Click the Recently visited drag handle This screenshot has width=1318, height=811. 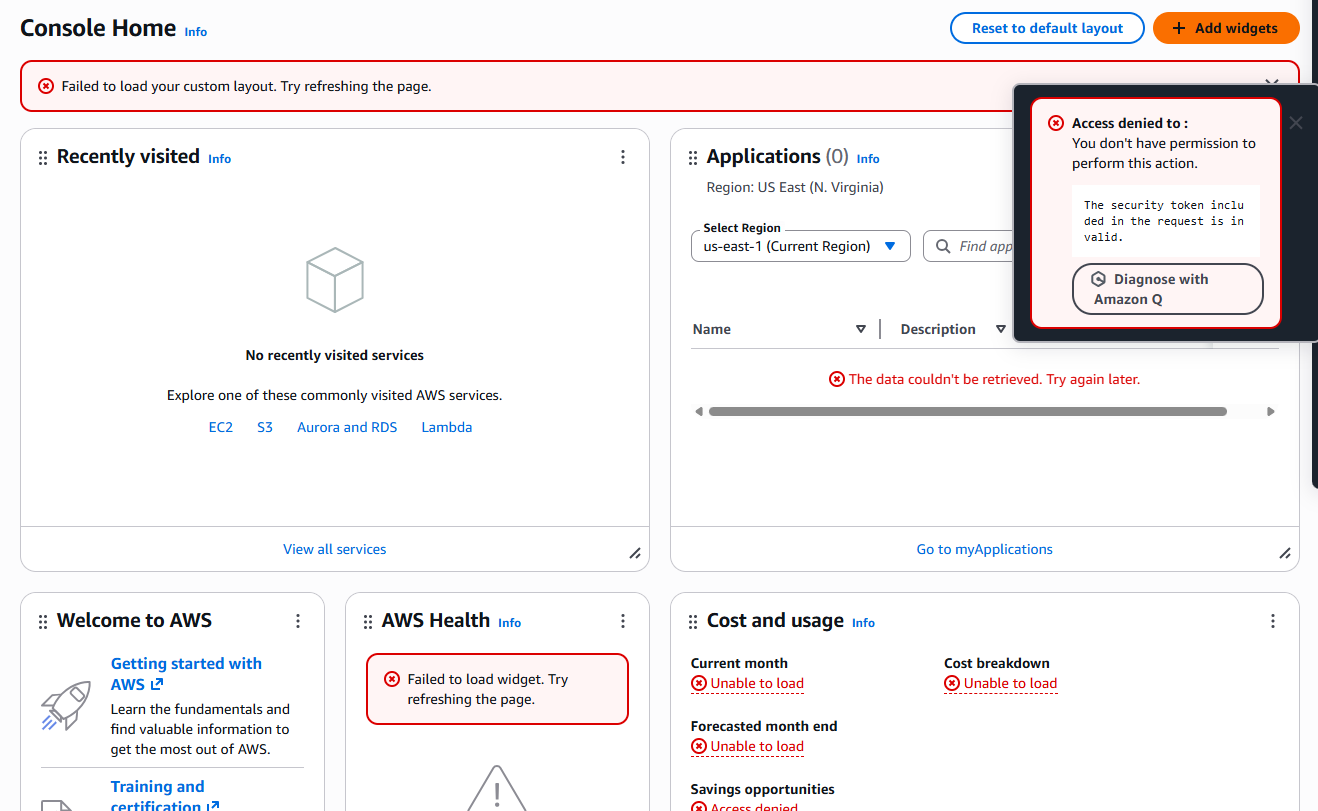click(x=43, y=158)
